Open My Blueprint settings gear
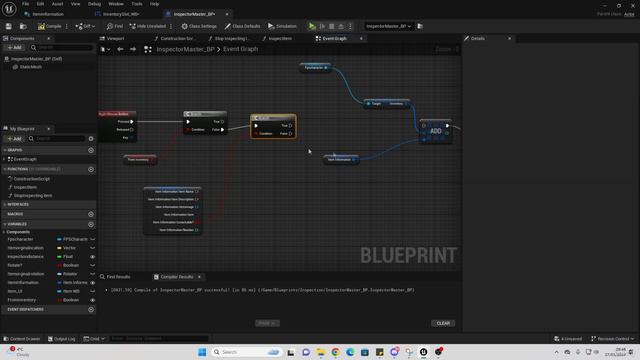 click(x=91, y=139)
